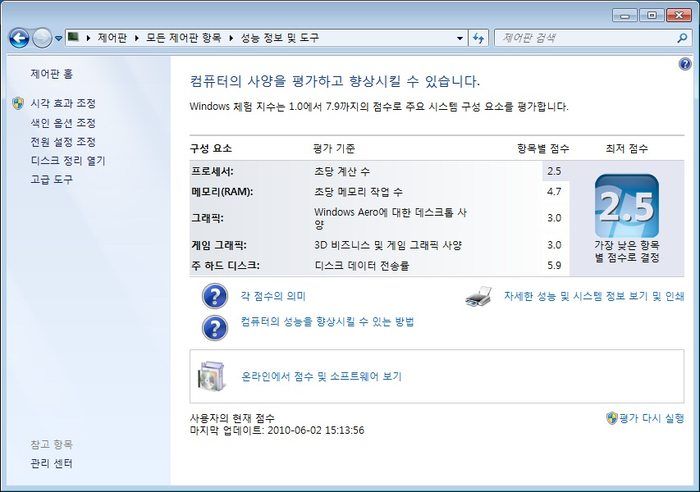The image size is (700, 492).
Task: Click the refresh button next to address bar
Action: (479, 38)
